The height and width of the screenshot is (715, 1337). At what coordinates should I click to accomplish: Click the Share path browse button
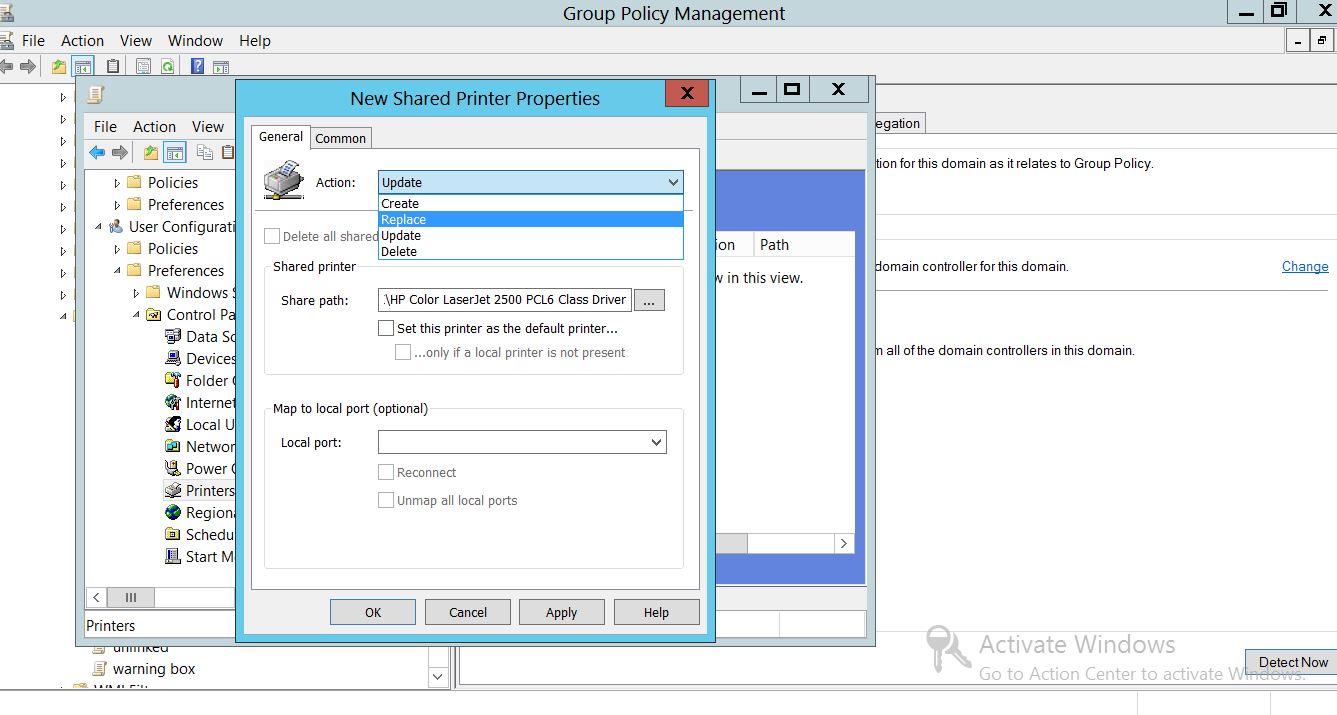[x=649, y=300]
